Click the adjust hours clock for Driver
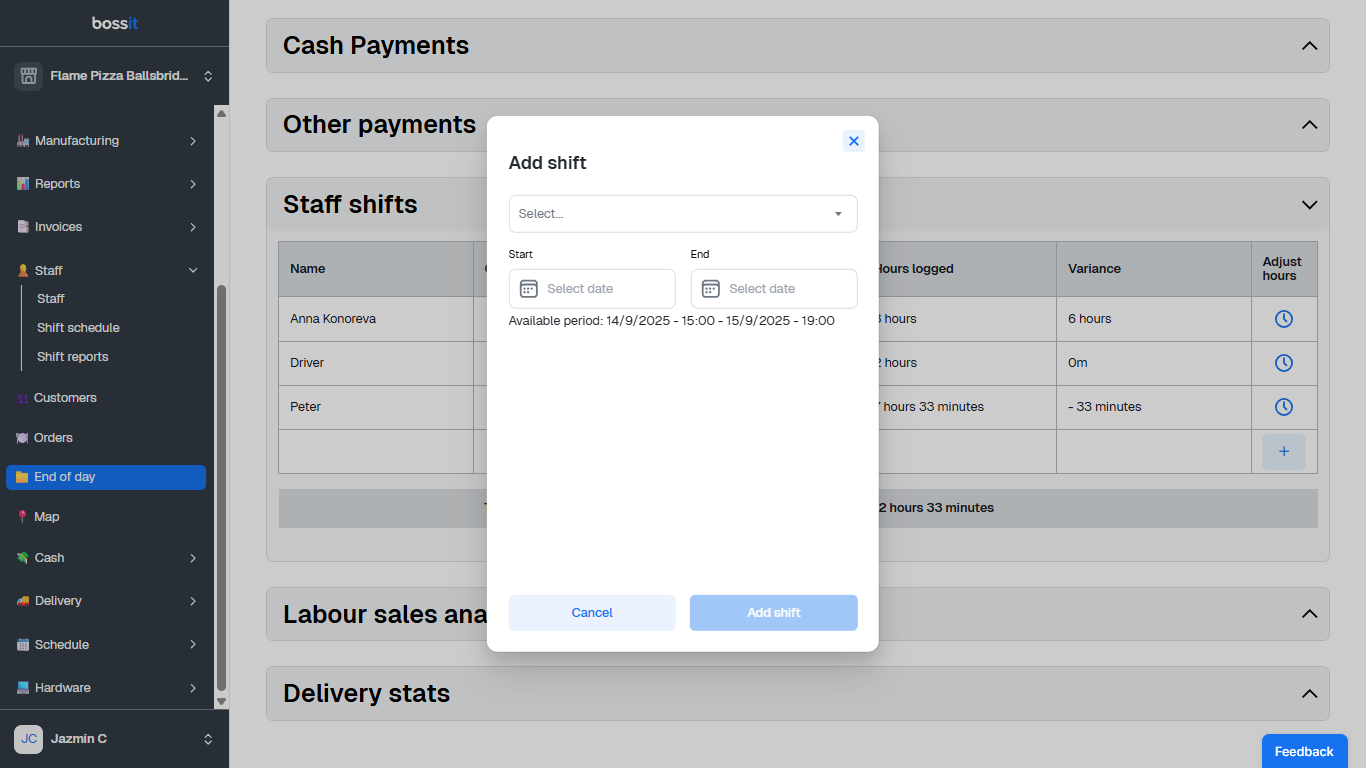The height and width of the screenshot is (768, 1366). click(x=1284, y=363)
